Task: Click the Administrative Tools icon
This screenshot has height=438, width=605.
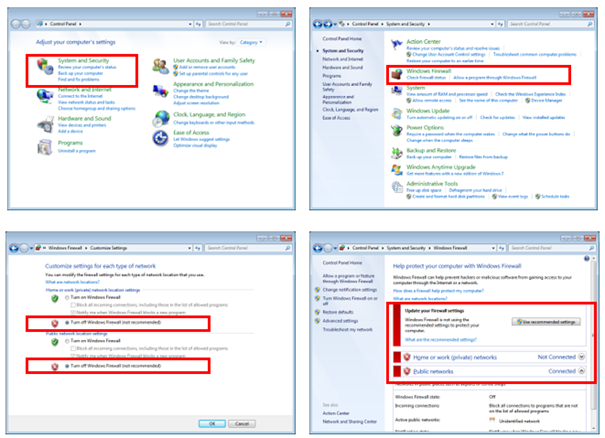Action: pyautogui.click(x=397, y=187)
